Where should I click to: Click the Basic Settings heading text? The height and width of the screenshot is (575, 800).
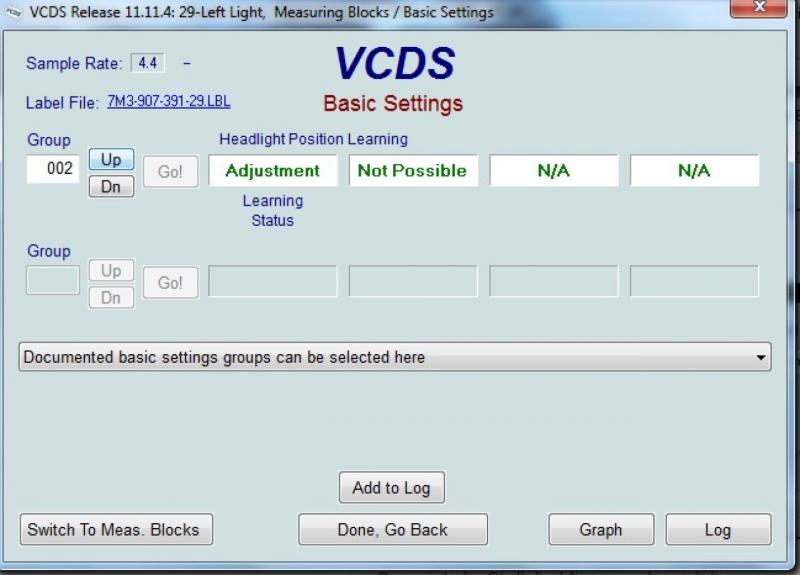click(393, 104)
